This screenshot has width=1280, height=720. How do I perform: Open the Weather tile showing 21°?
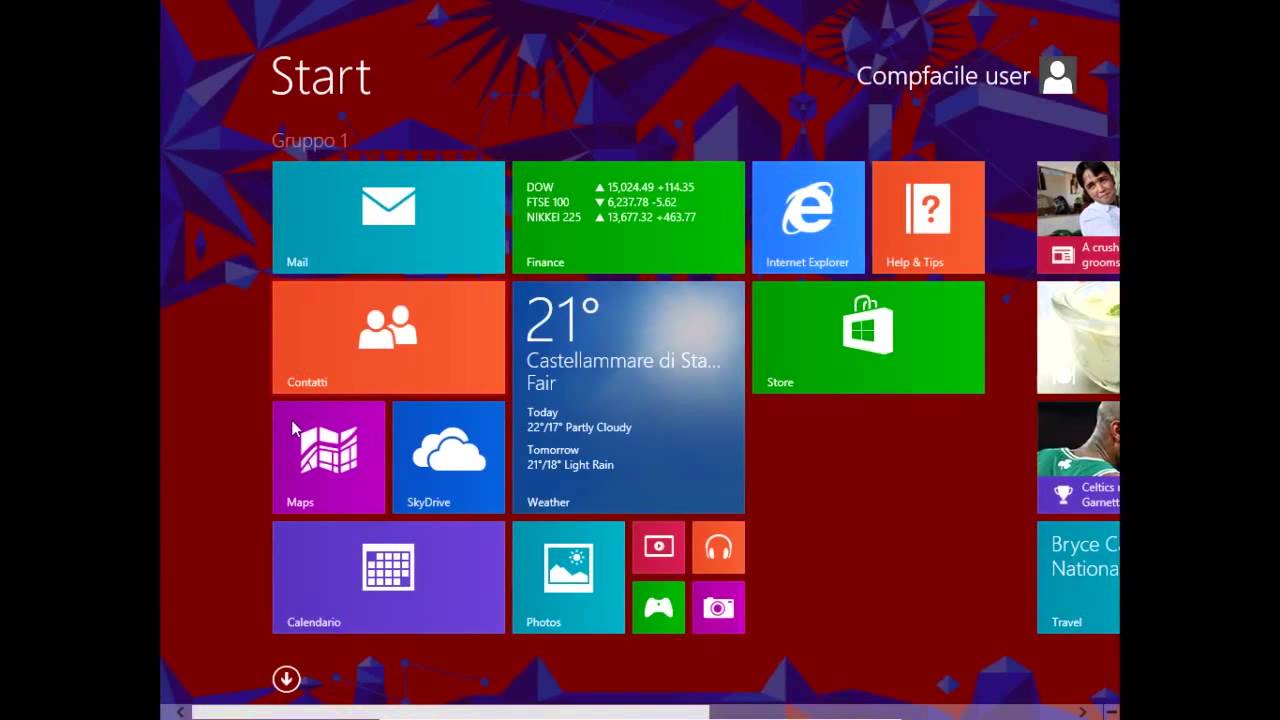point(628,397)
